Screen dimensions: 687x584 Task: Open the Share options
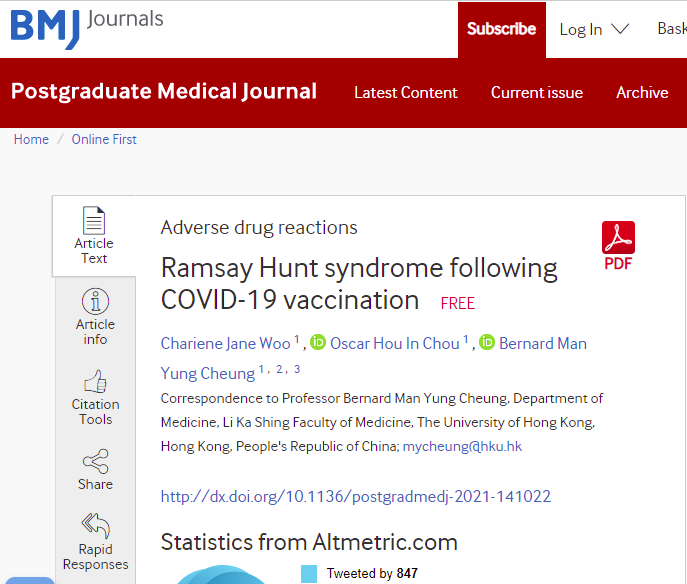pos(95,469)
